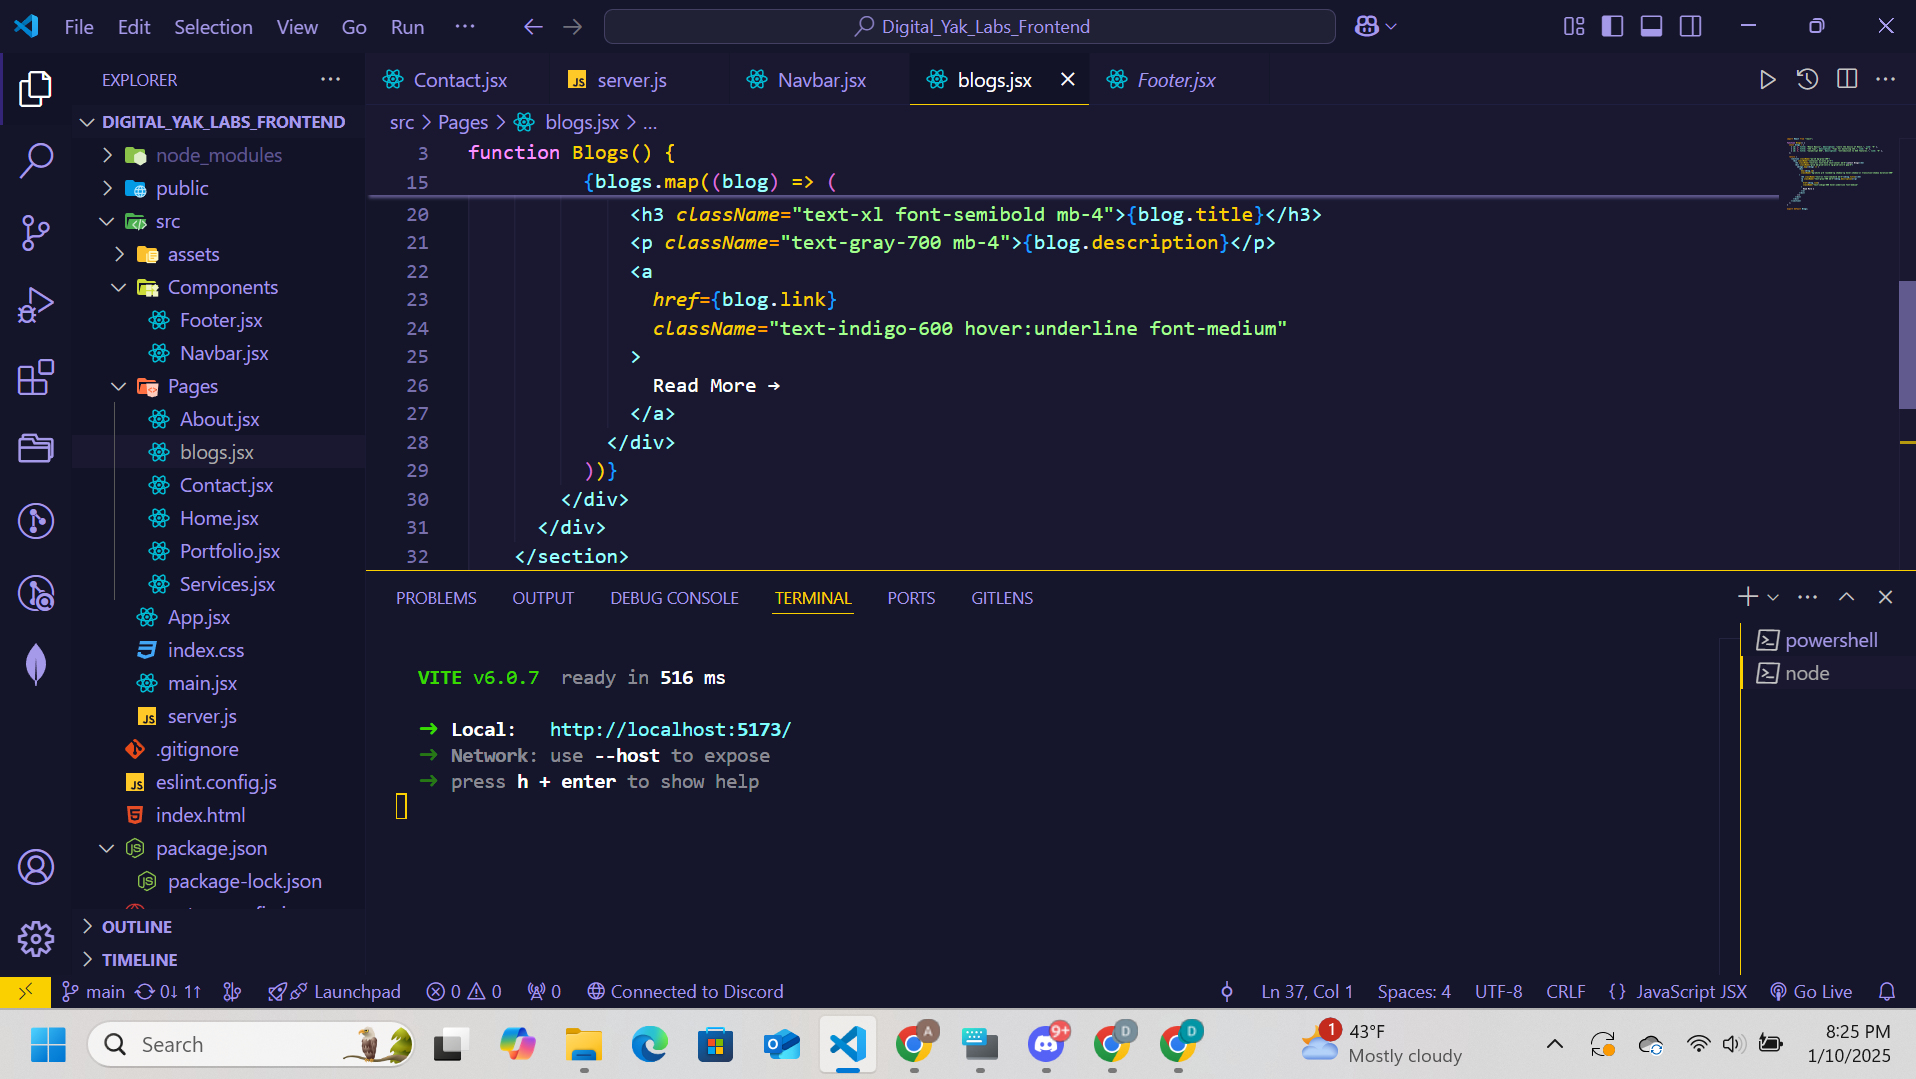Image resolution: width=1916 pixels, height=1079 pixels.
Task: Open the MongoDB leaf icon view
Action: (36, 664)
